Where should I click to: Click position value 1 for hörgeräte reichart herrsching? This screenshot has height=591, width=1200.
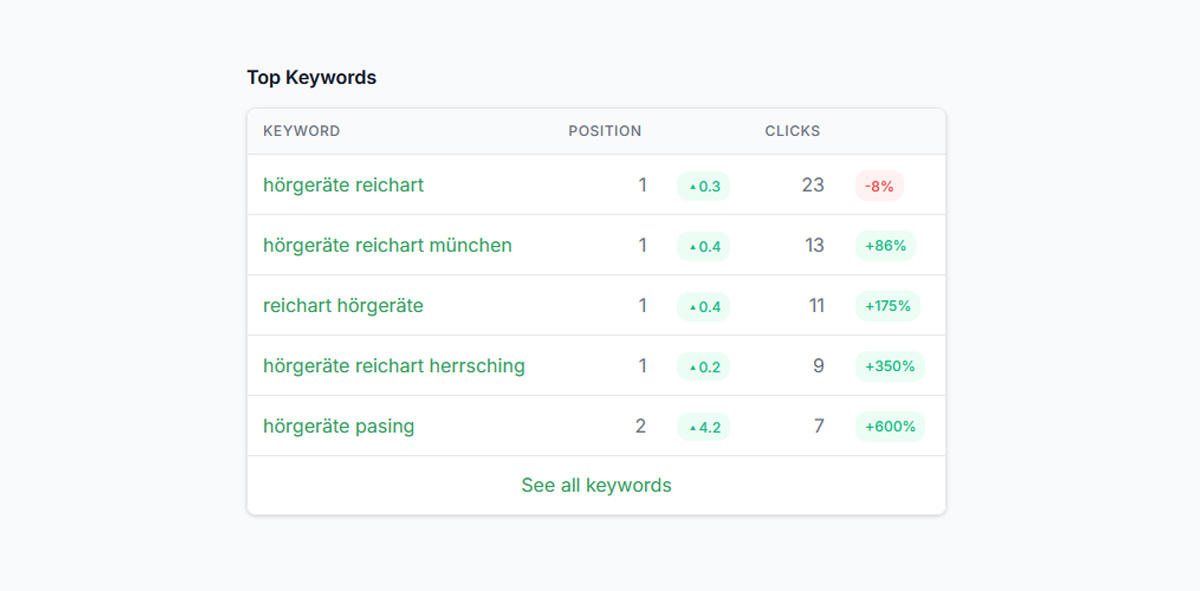643,366
